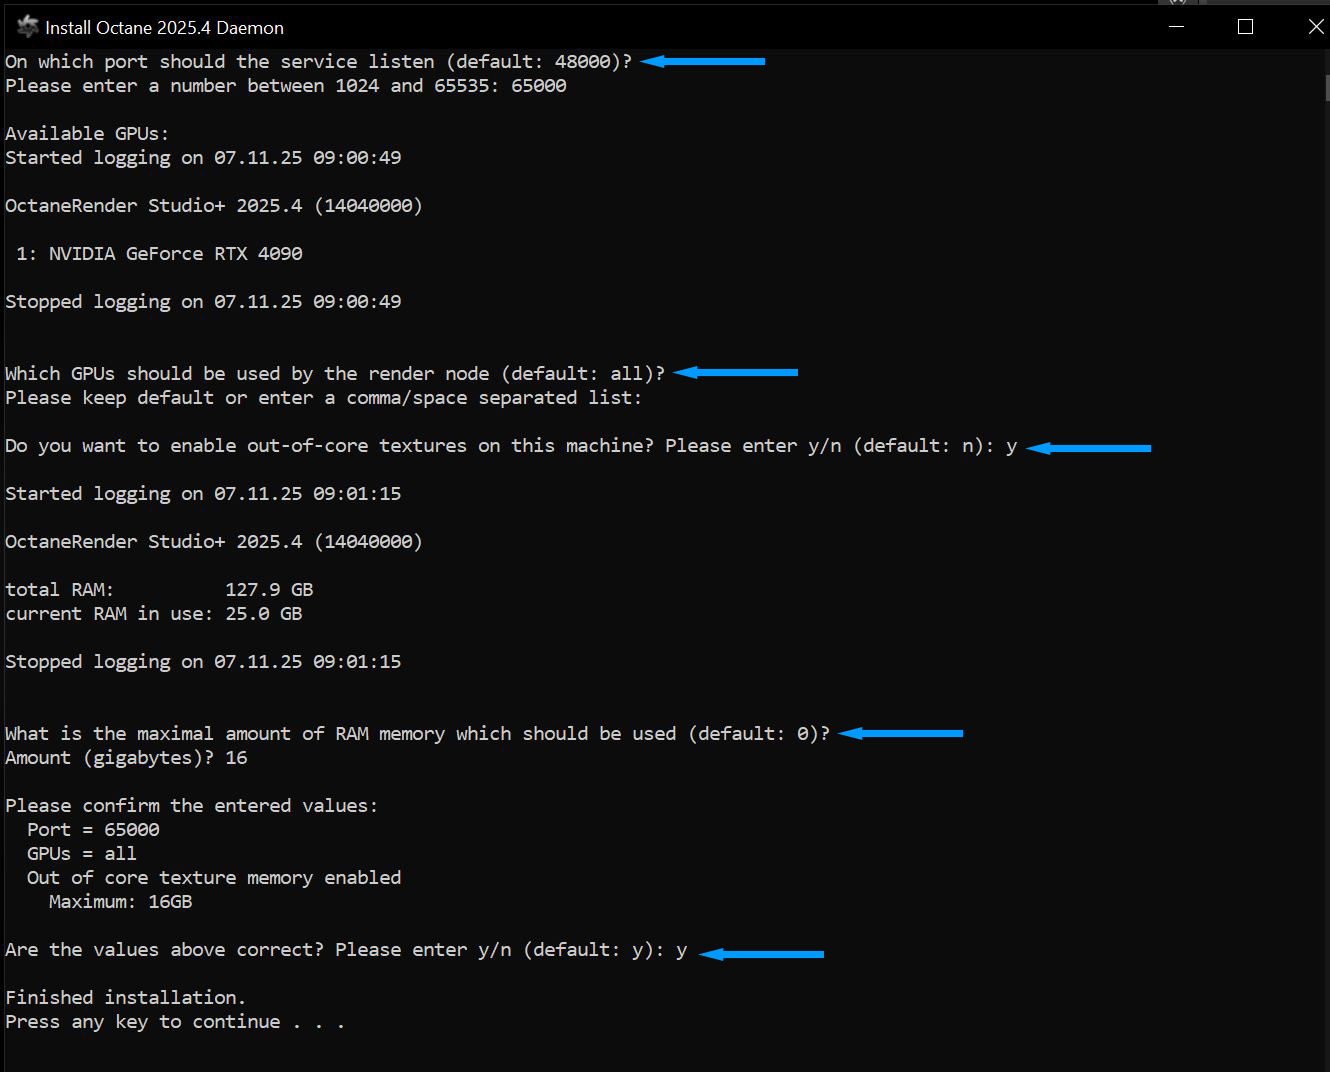Image resolution: width=1330 pixels, height=1072 pixels.
Task: Click the 'total RAM: 127.9 GB' line
Action: [159, 590]
